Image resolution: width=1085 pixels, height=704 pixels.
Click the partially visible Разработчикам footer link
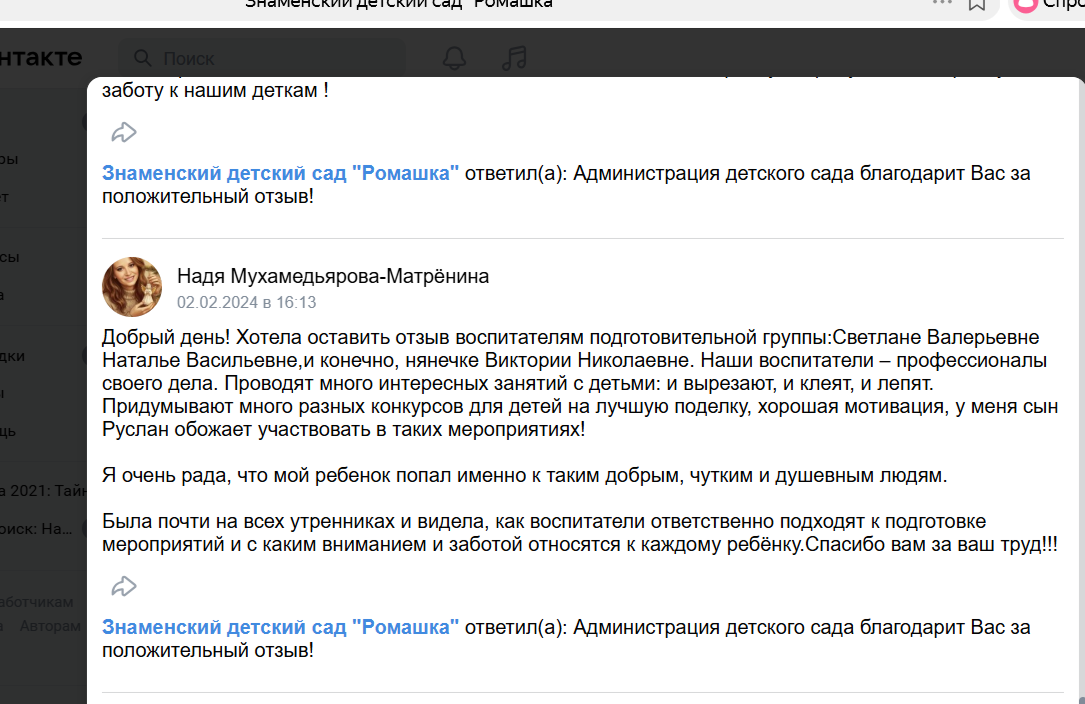(37, 602)
